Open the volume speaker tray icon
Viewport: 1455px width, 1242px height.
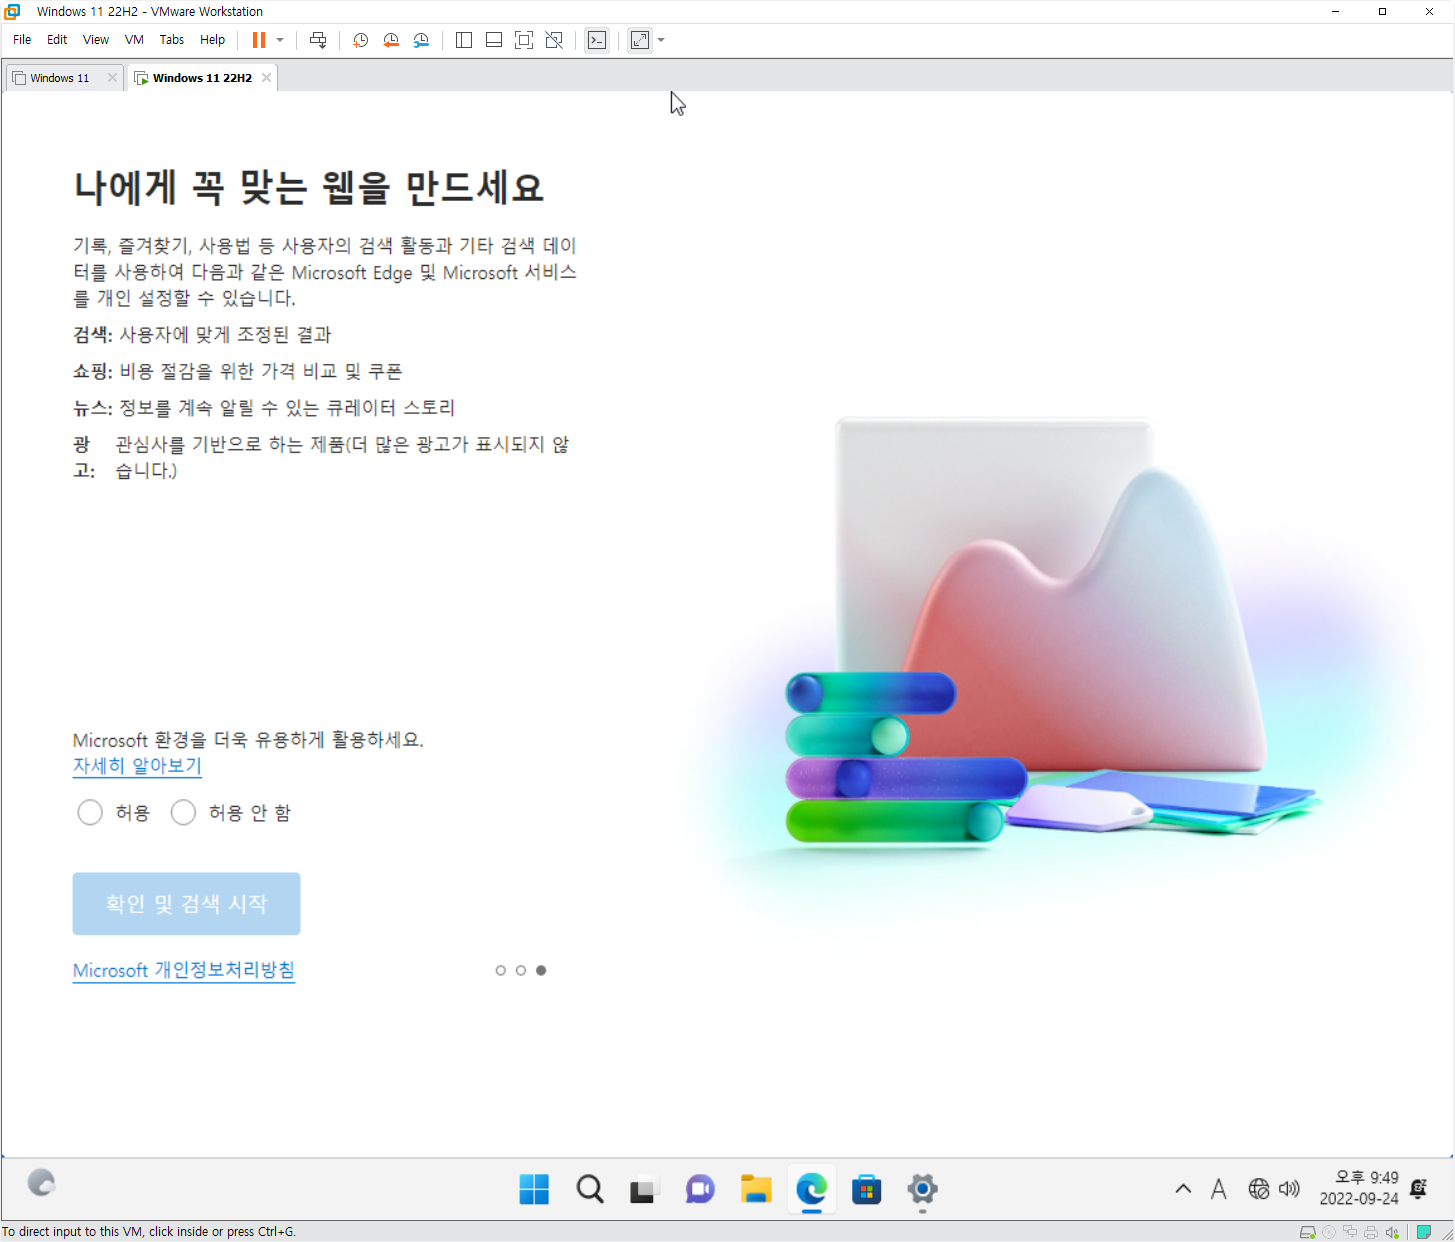[x=1289, y=1189]
